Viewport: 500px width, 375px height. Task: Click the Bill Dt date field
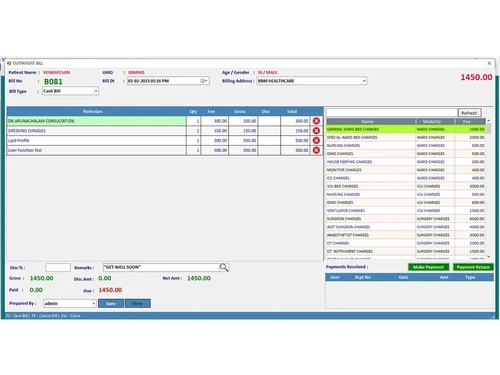pos(168,81)
